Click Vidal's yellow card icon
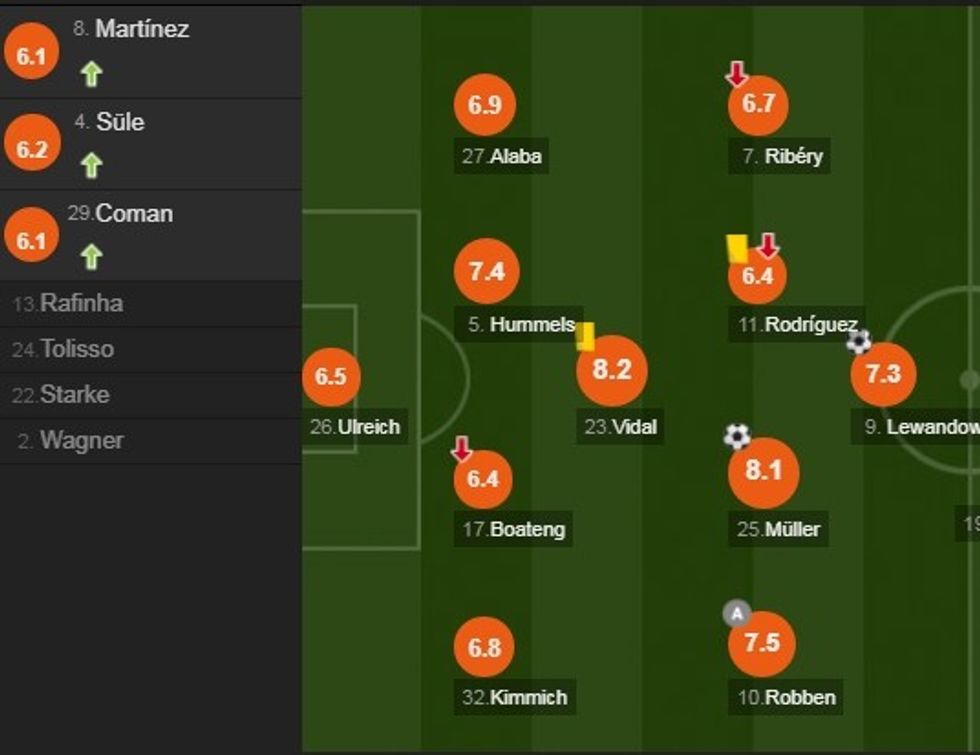Screen dimensions: 980x755 pos(585,336)
